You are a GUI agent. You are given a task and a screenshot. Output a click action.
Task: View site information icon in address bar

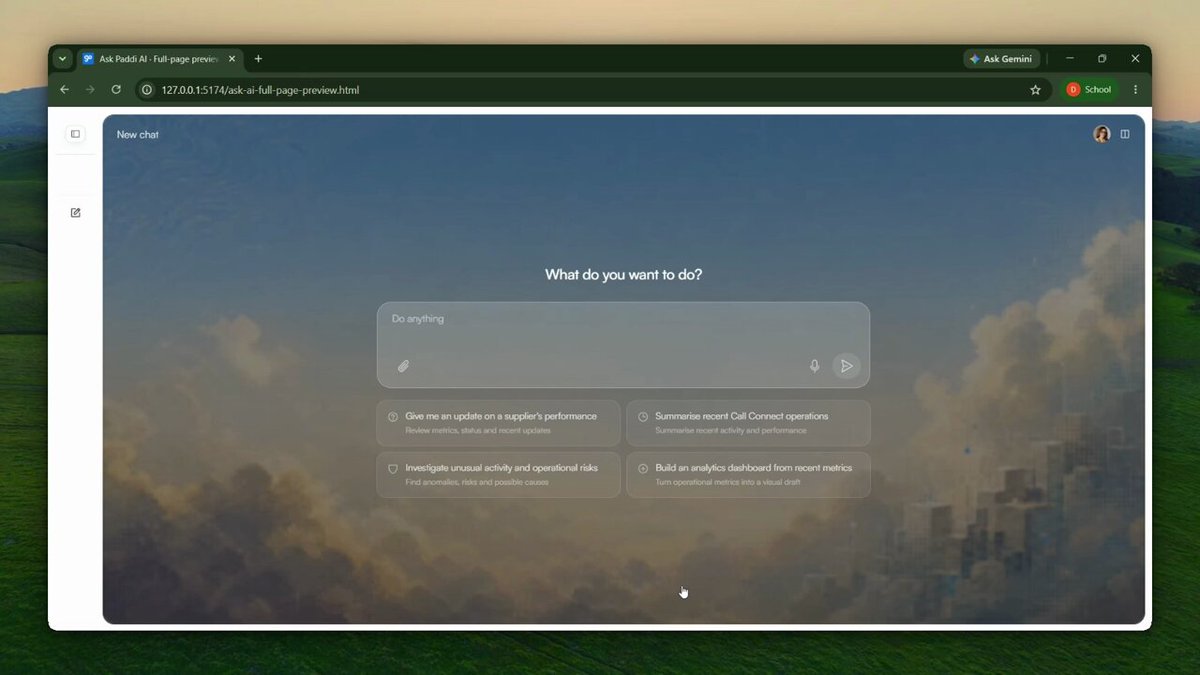[147, 90]
